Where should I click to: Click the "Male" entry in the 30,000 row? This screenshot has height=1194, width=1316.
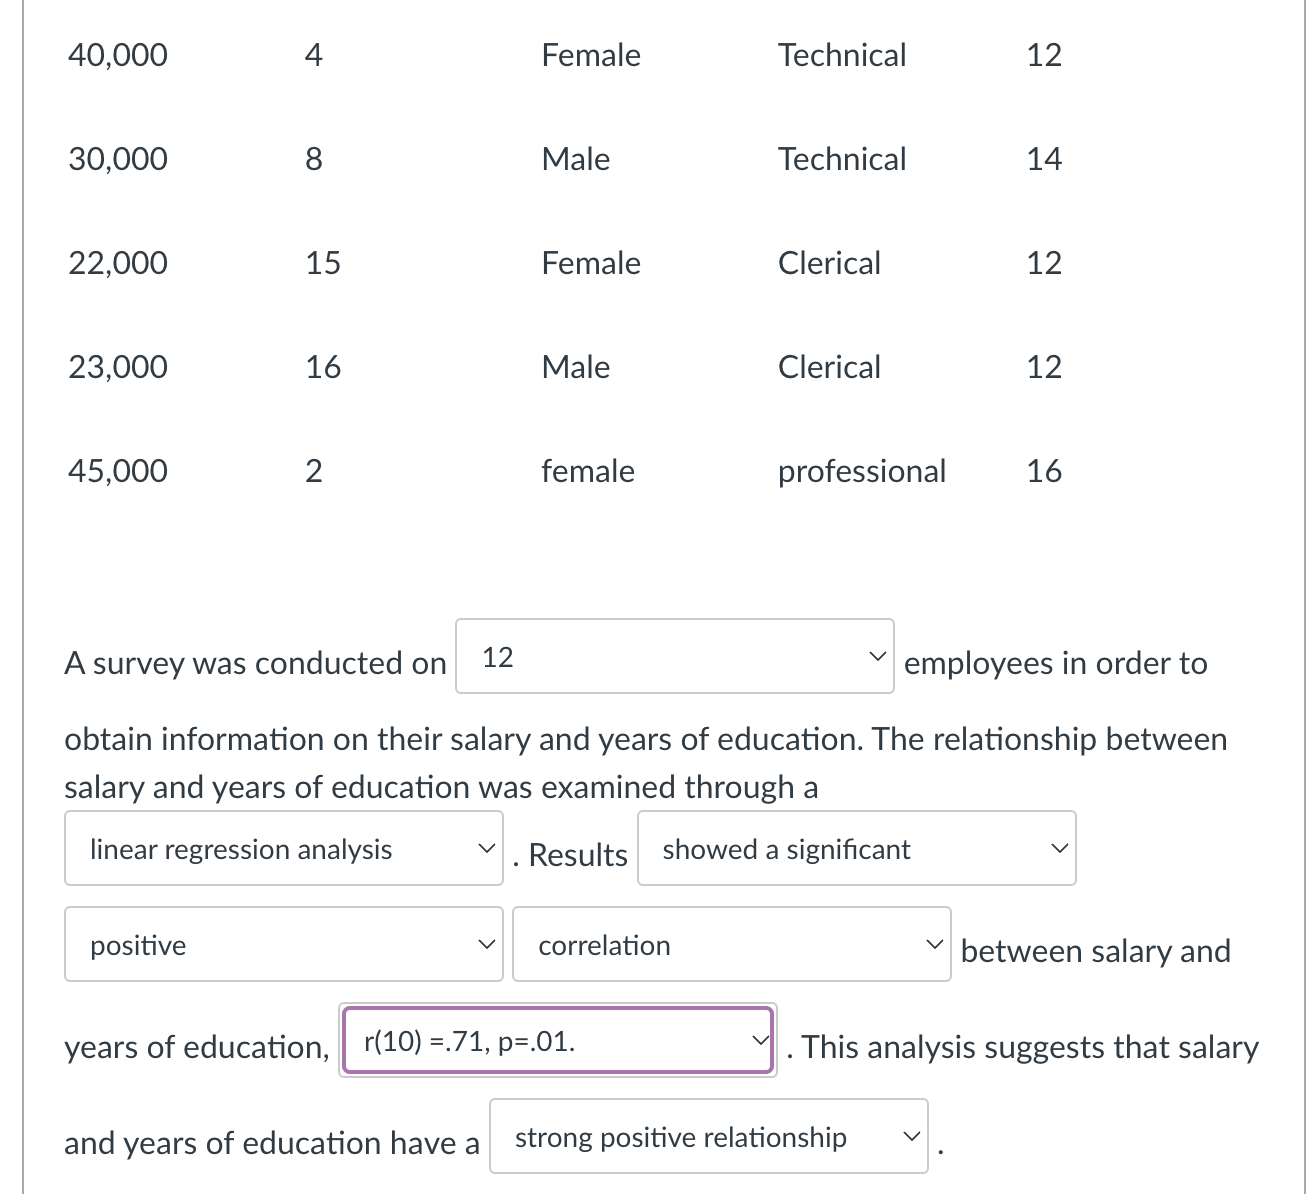[575, 158]
